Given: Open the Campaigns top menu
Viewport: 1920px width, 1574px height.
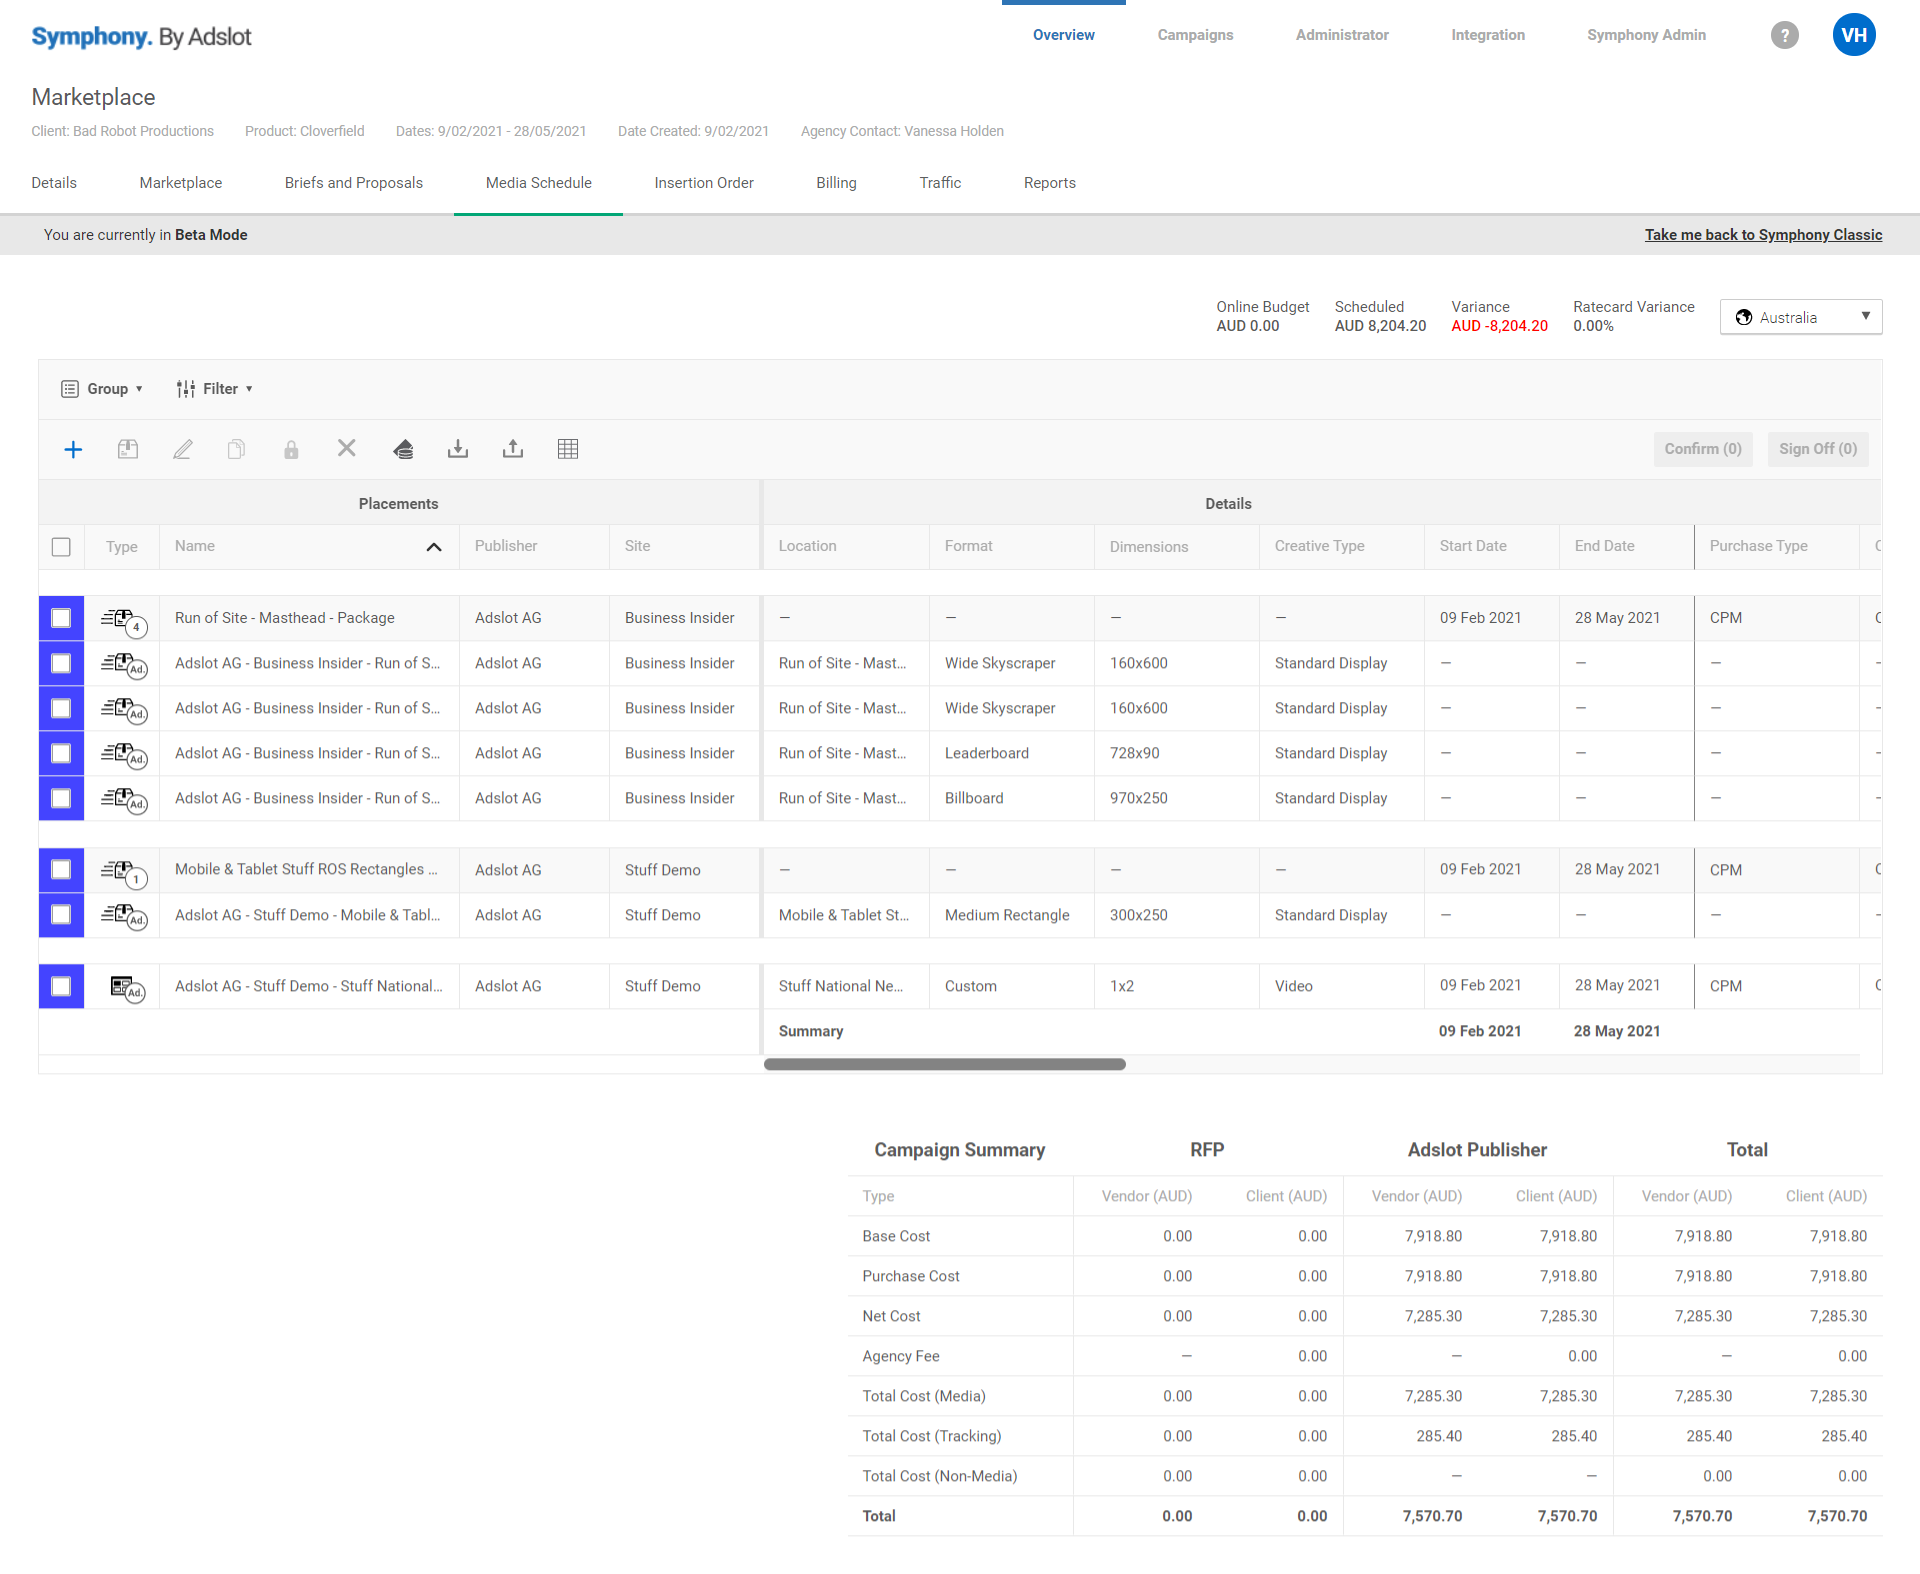Looking at the screenshot, I should pos(1195,35).
